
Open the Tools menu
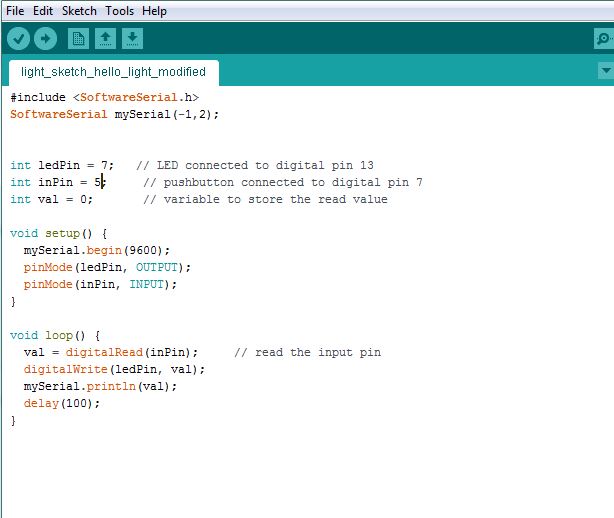[x=119, y=11]
